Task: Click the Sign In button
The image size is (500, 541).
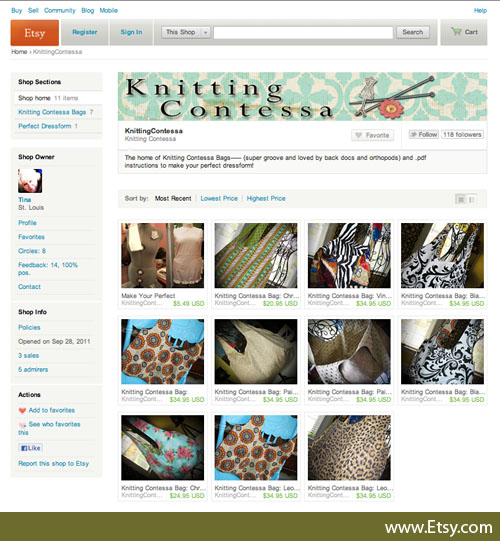Action: pos(131,32)
